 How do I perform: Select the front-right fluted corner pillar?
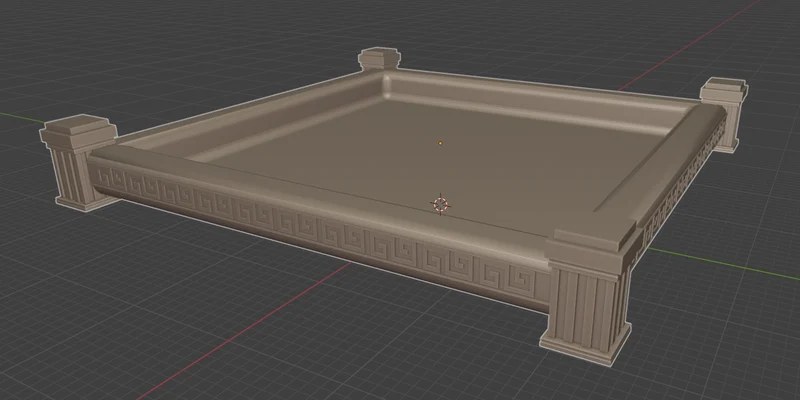(x=589, y=294)
